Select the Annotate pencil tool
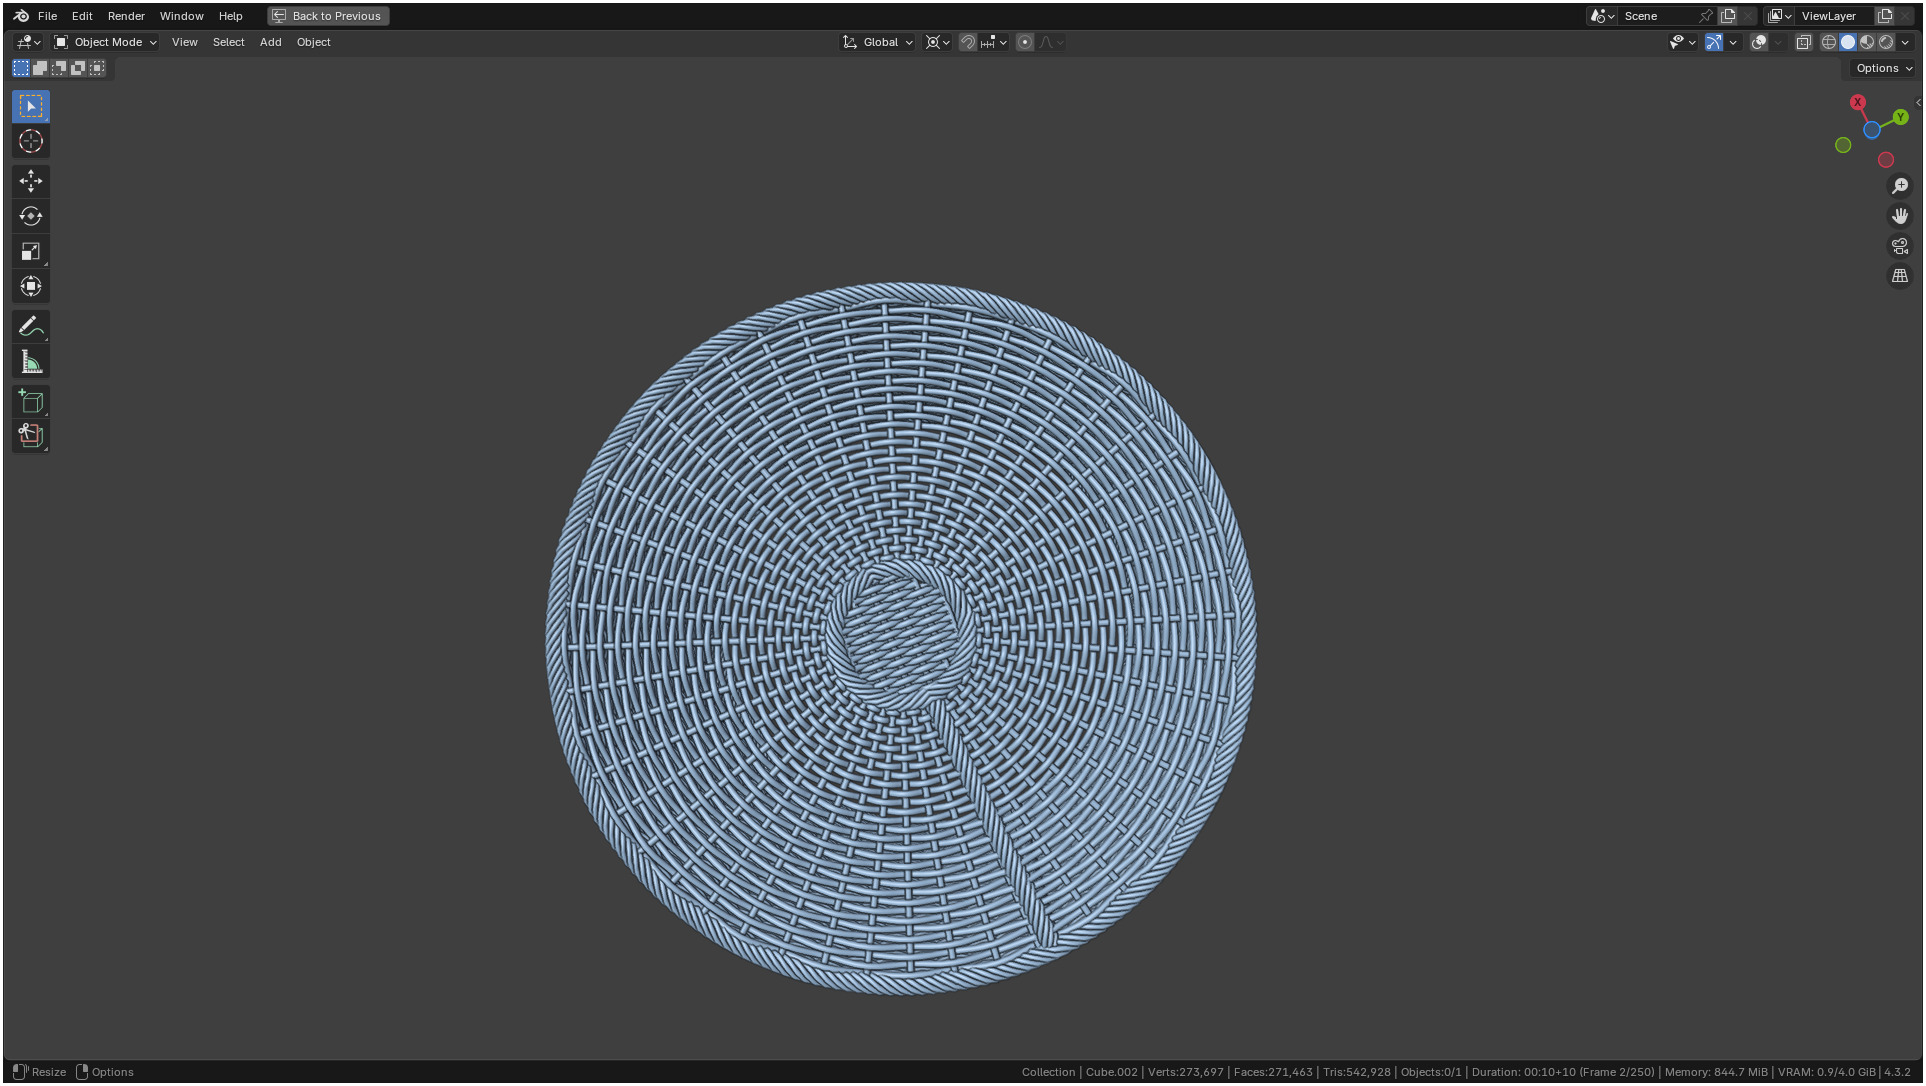 [x=30, y=327]
